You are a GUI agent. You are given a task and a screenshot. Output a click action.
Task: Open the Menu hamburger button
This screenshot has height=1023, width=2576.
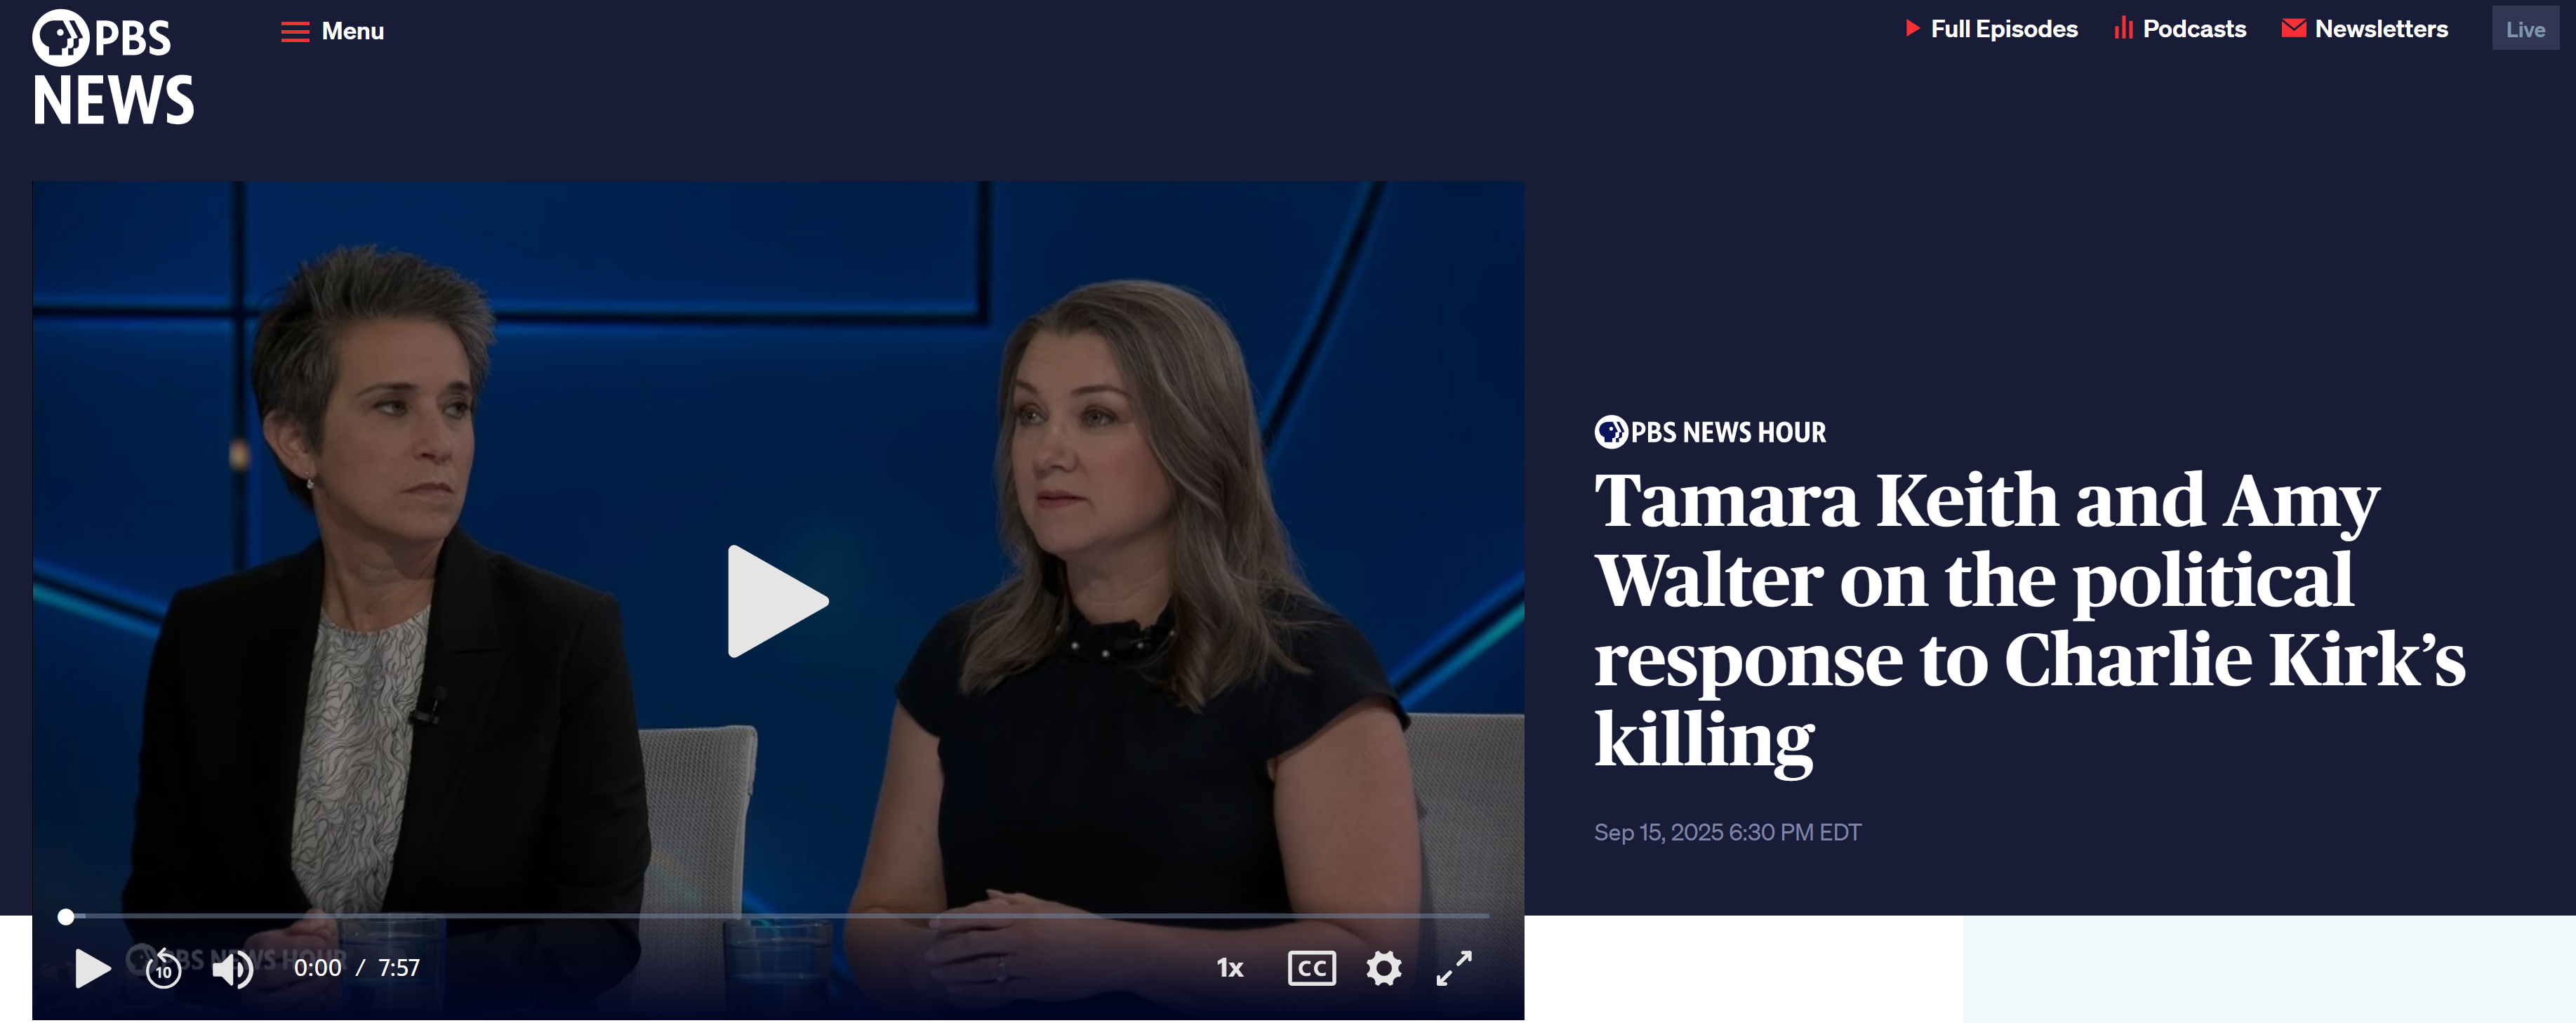click(332, 31)
